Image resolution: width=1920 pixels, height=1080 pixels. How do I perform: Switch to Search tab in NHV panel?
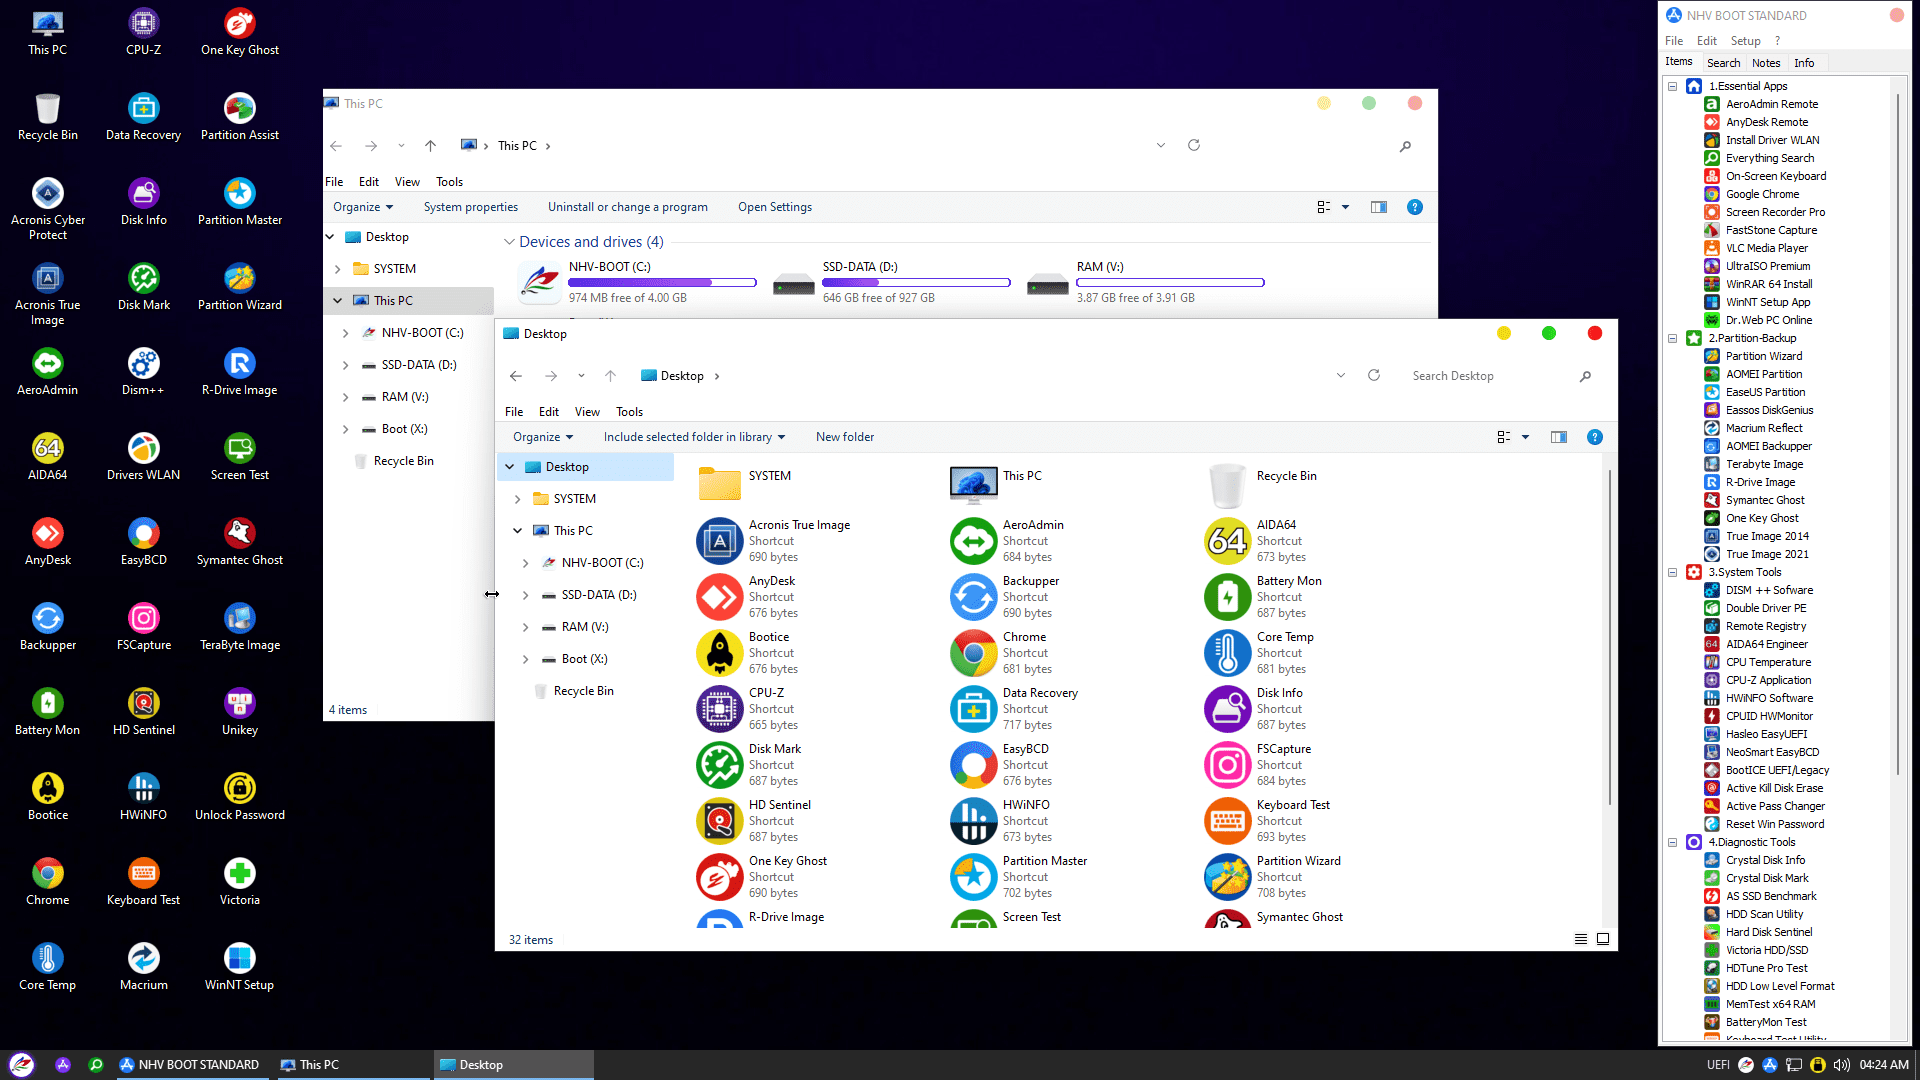[x=1723, y=63]
